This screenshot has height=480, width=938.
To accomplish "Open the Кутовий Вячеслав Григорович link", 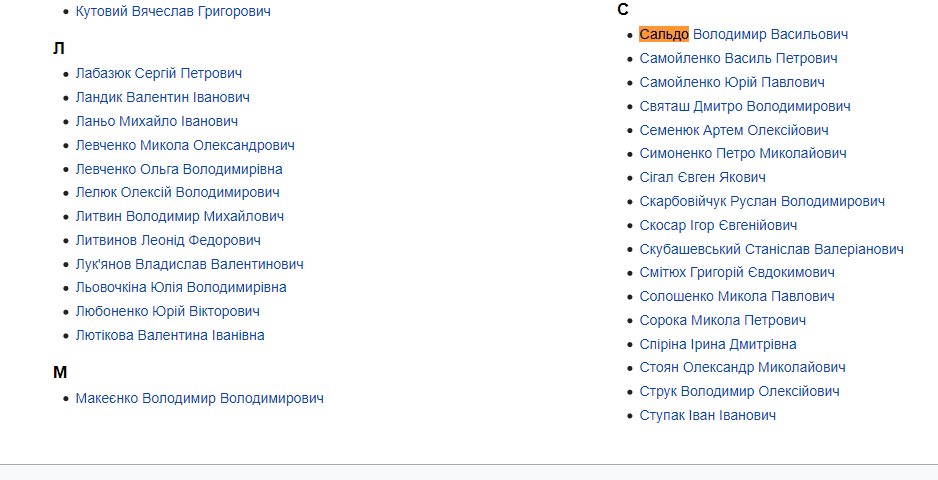I will click(172, 12).
